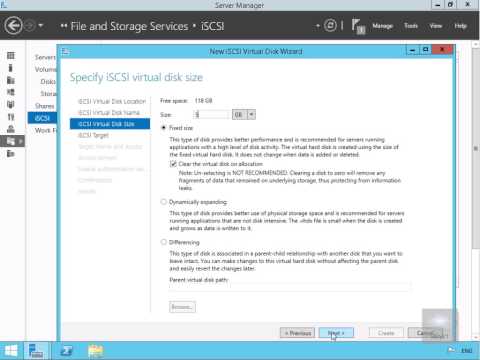Click the Local Server icon in sidebar

coord(11,68)
